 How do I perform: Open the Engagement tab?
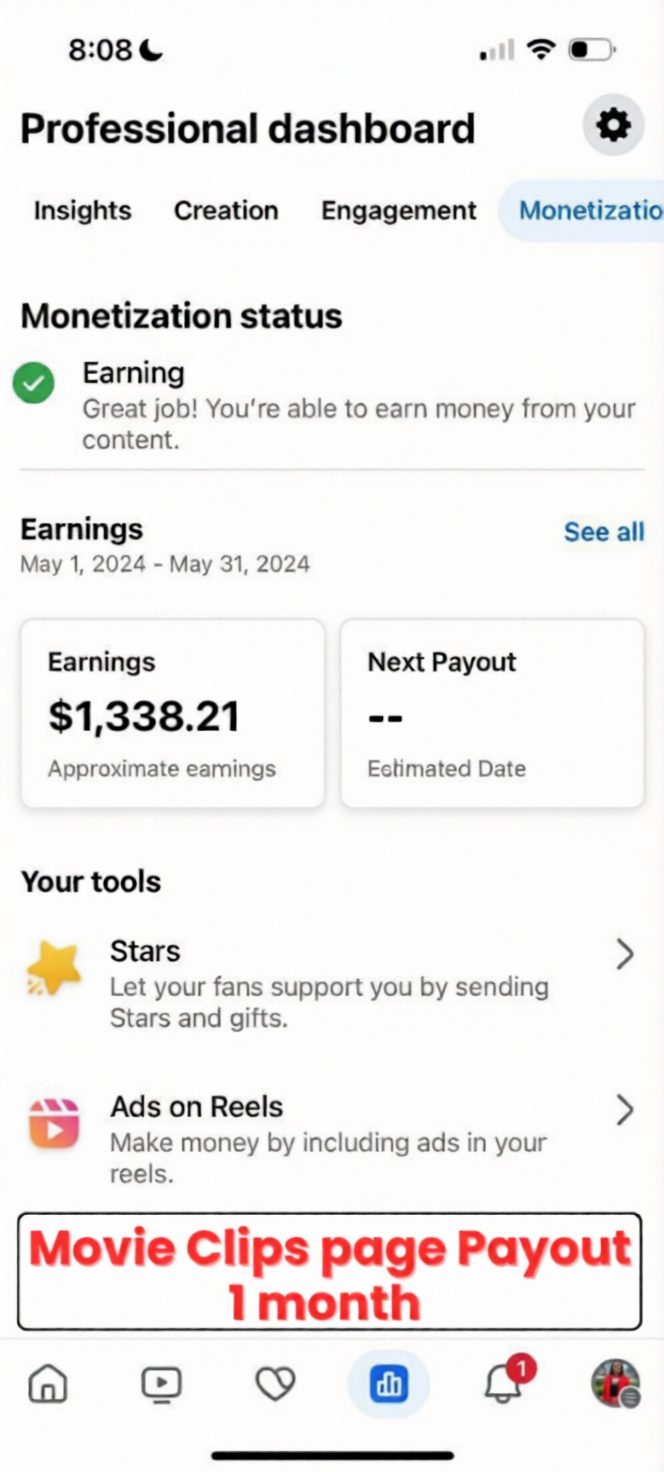[398, 211]
